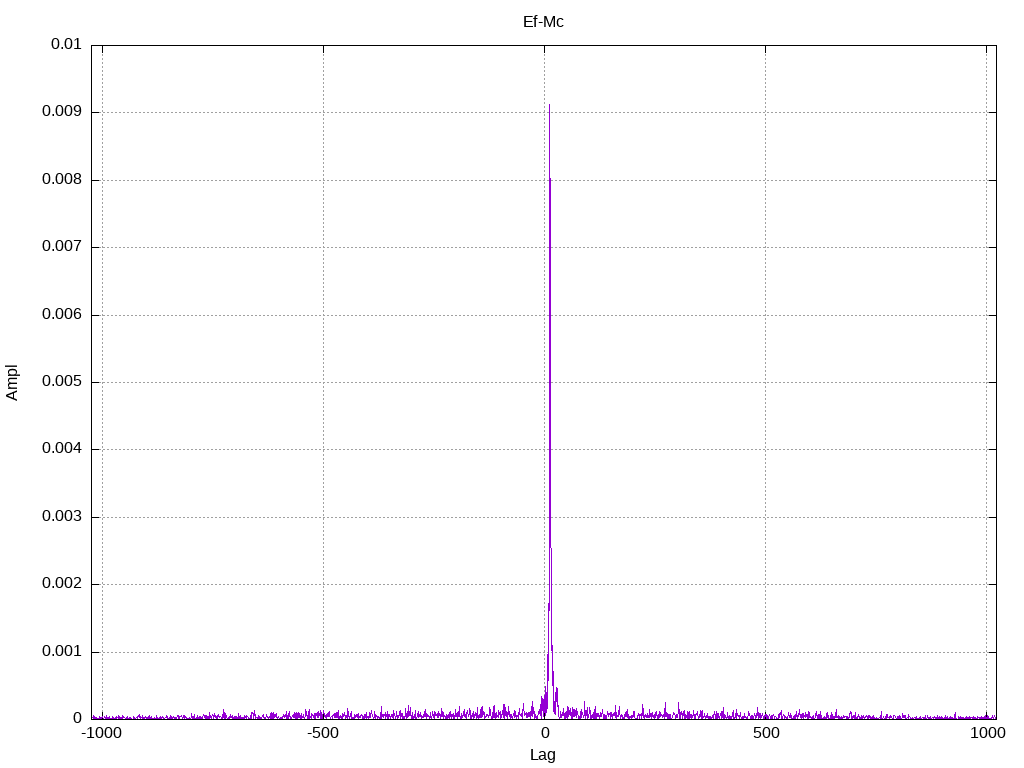
Task: Click the y-axis label "Ampl"
Action: point(12,383)
